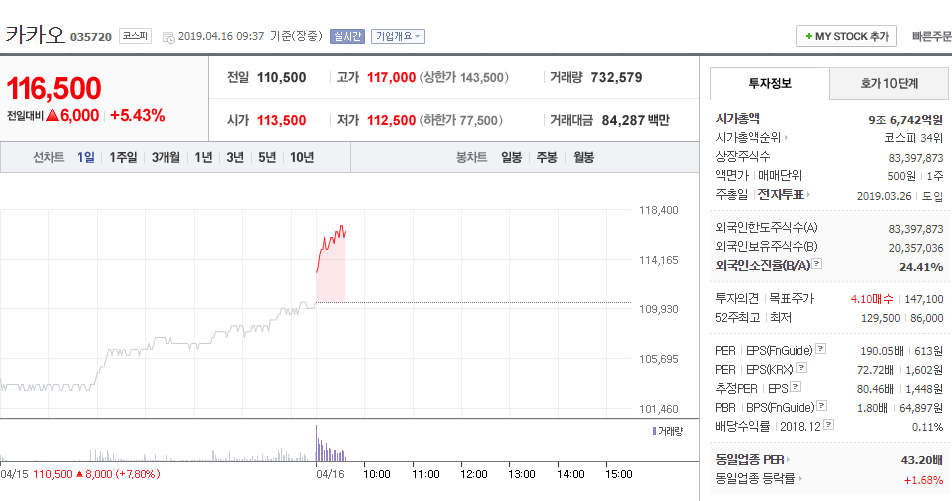952x501 pixels.
Task: Click the 저가 value 112,500
Action: tap(392, 121)
